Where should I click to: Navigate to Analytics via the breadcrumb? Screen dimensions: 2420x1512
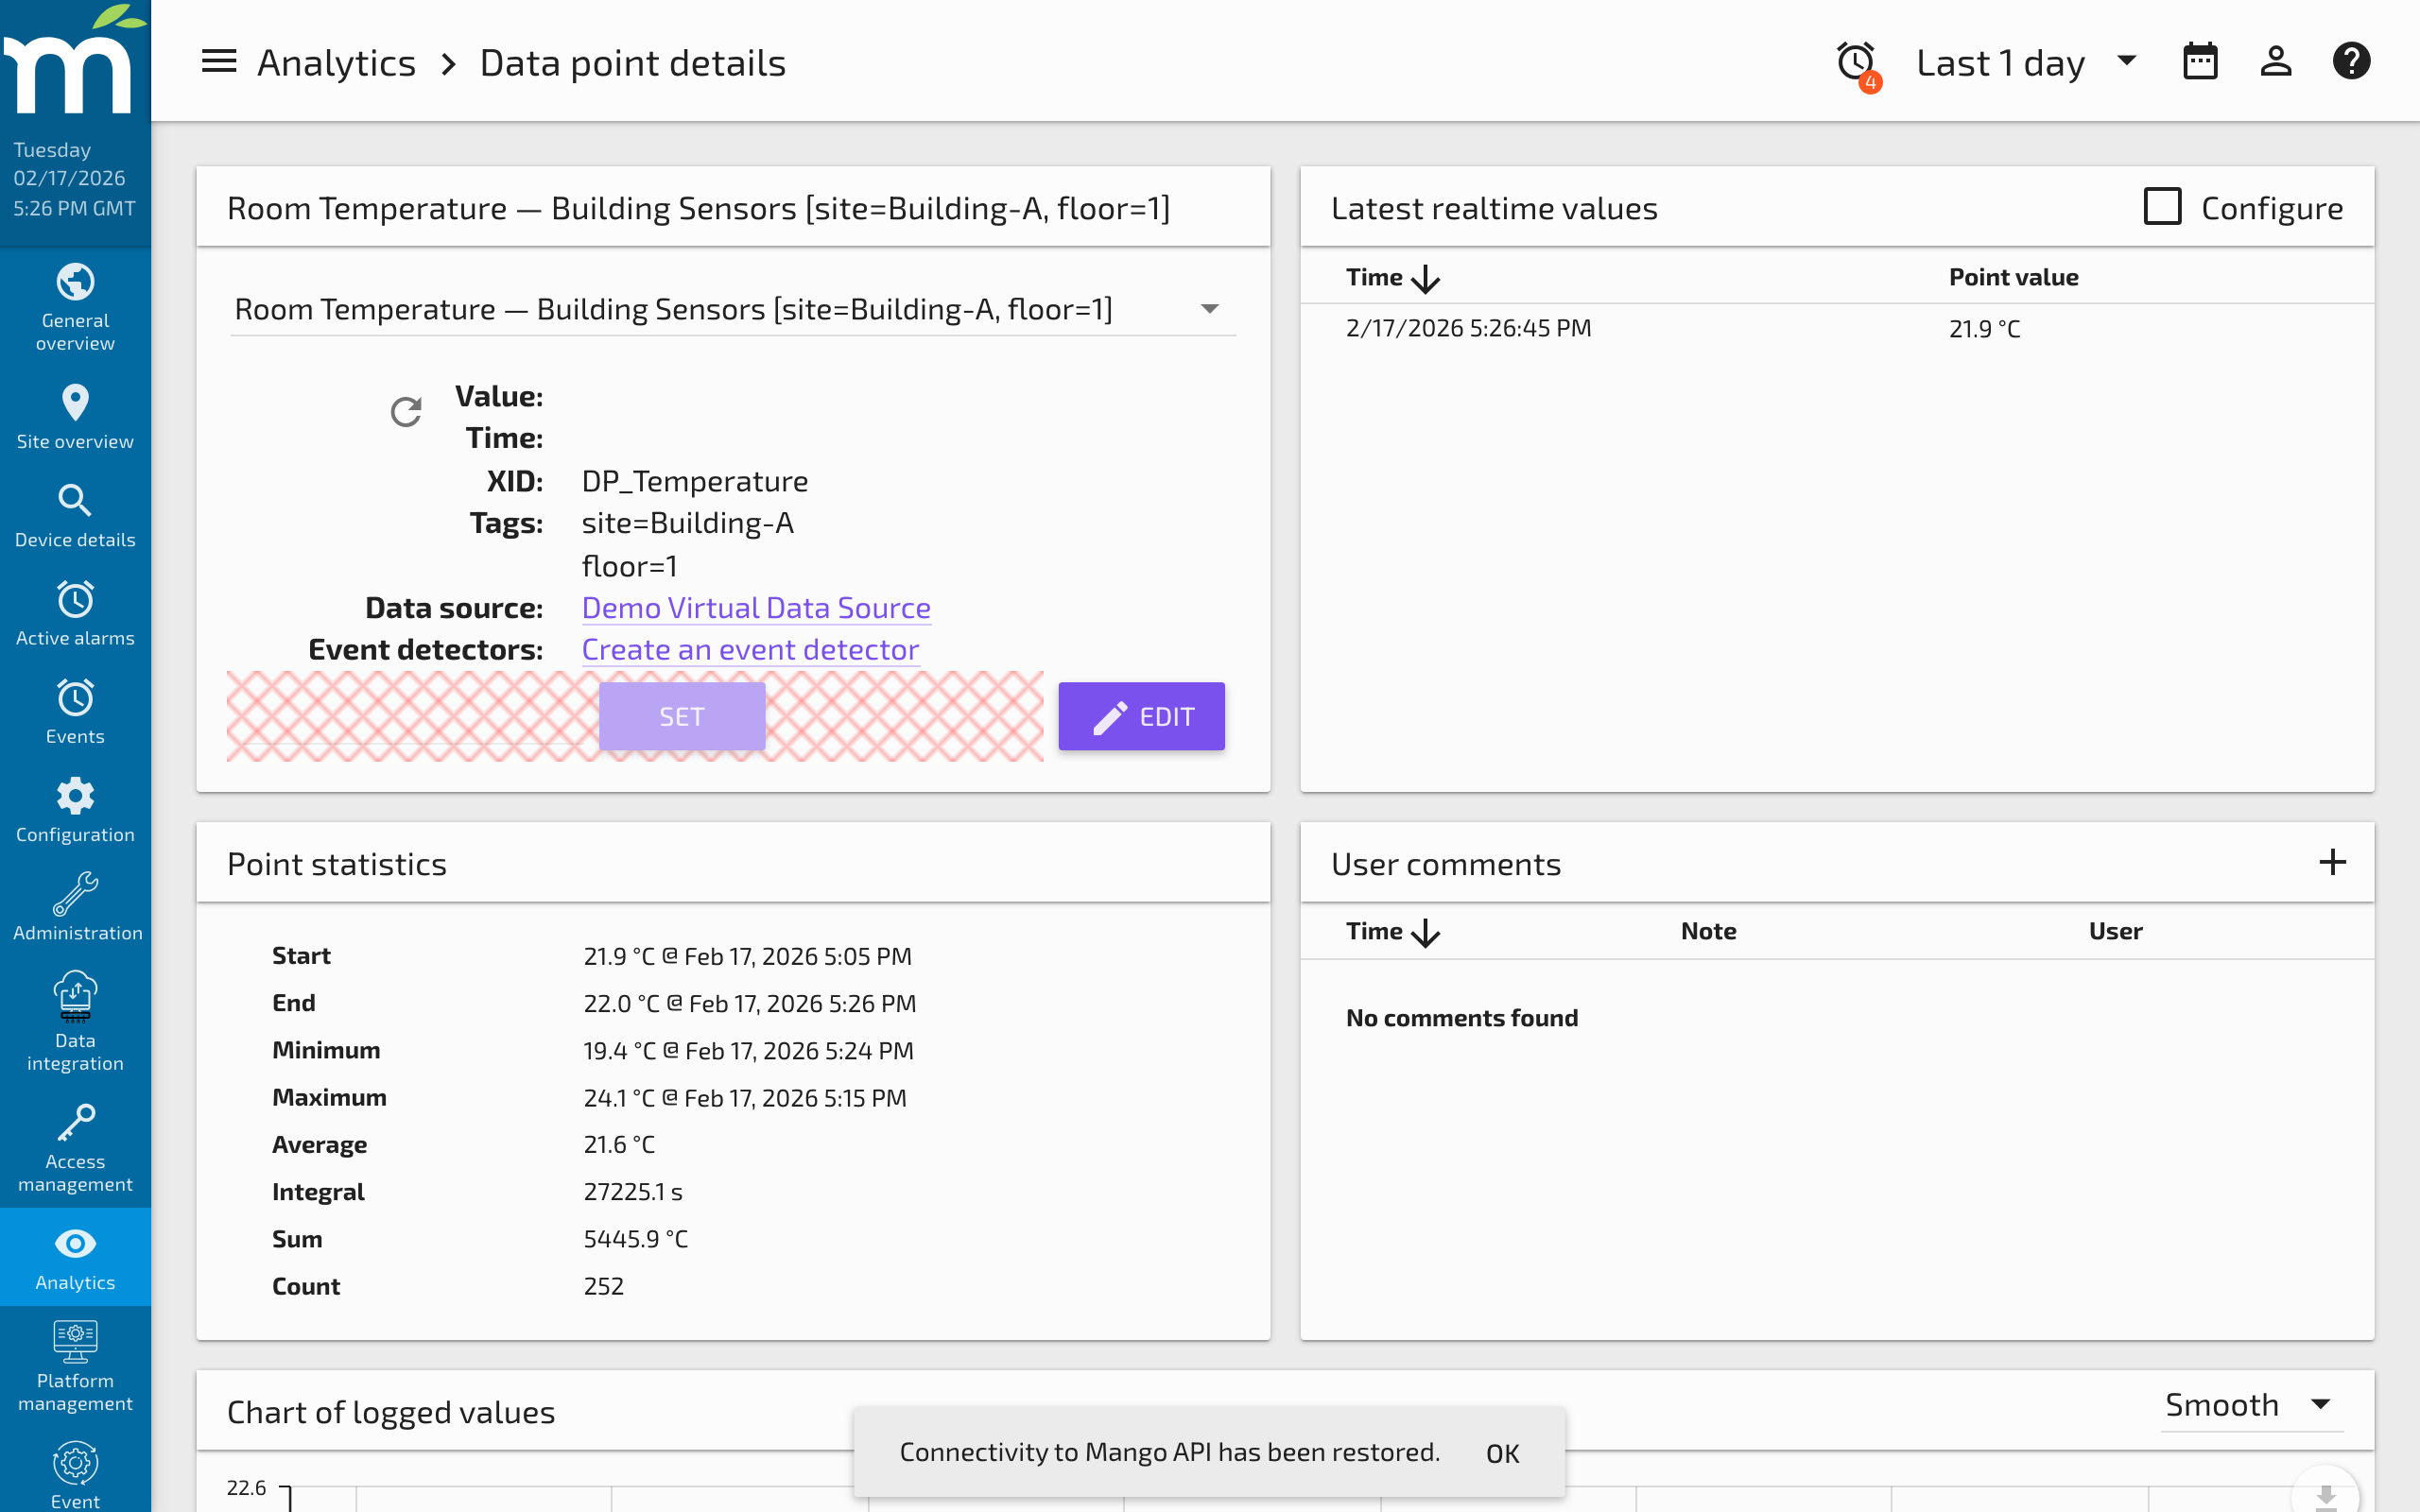(337, 61)
